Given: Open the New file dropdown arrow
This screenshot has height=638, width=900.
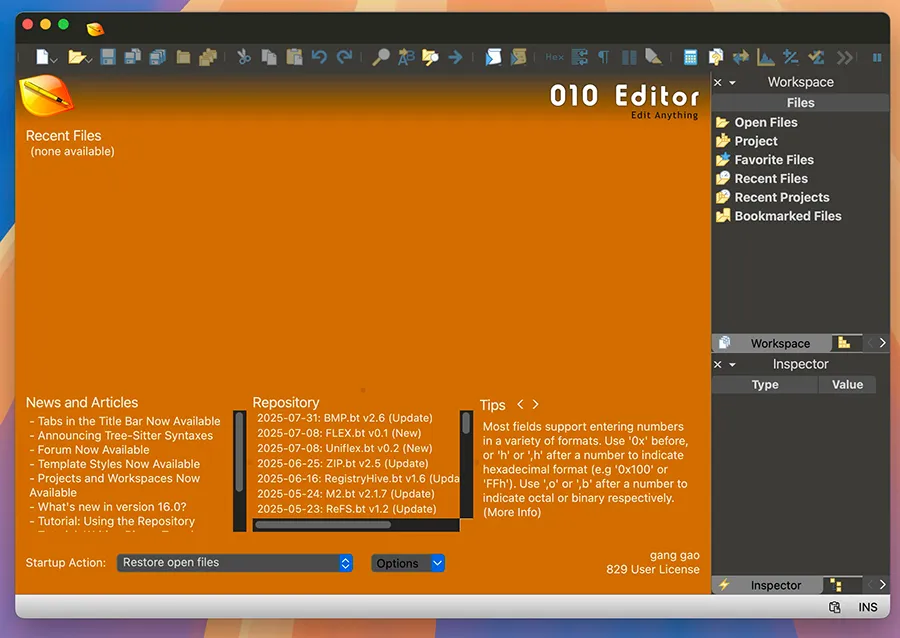Looking at the screenshot, I should pyautogui.click(x=54, y=60).
